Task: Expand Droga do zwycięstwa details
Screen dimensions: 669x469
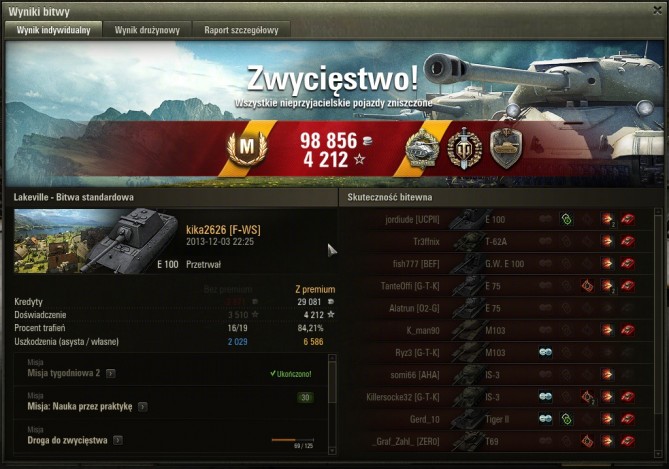Action: (118, 440)
